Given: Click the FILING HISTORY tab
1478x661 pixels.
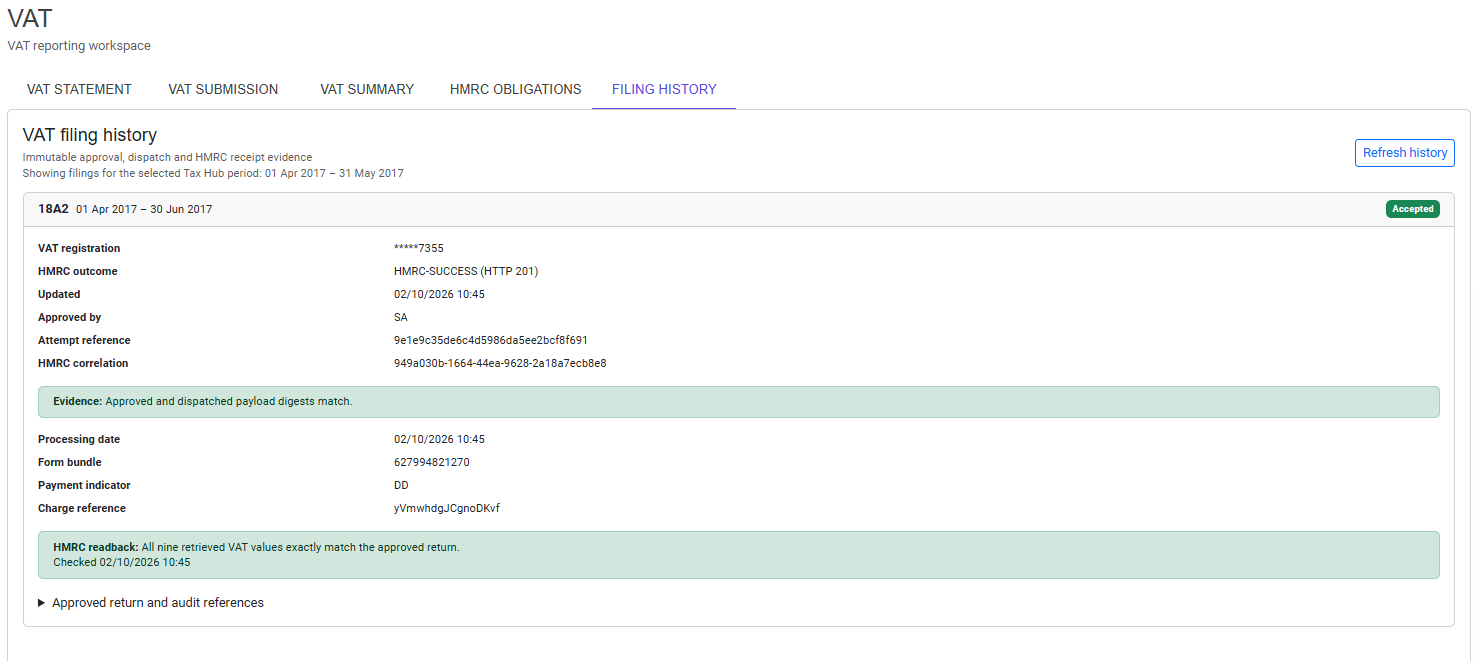Looking at the screenshot, I should [664, 89].
